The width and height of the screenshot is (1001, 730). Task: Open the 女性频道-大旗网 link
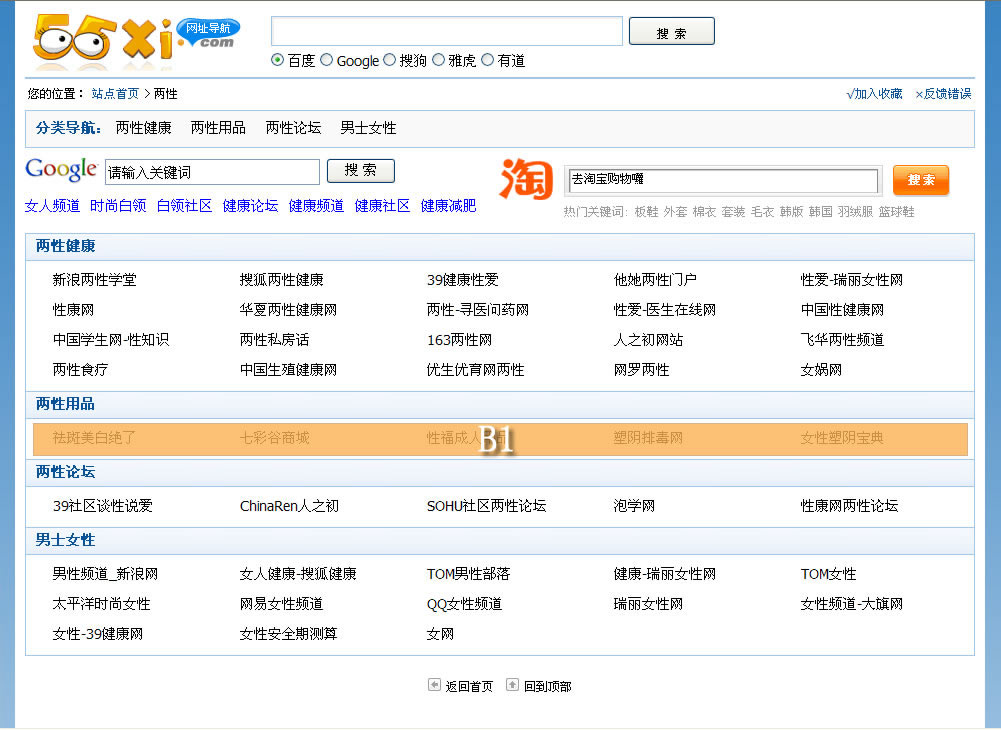[852, 604]
